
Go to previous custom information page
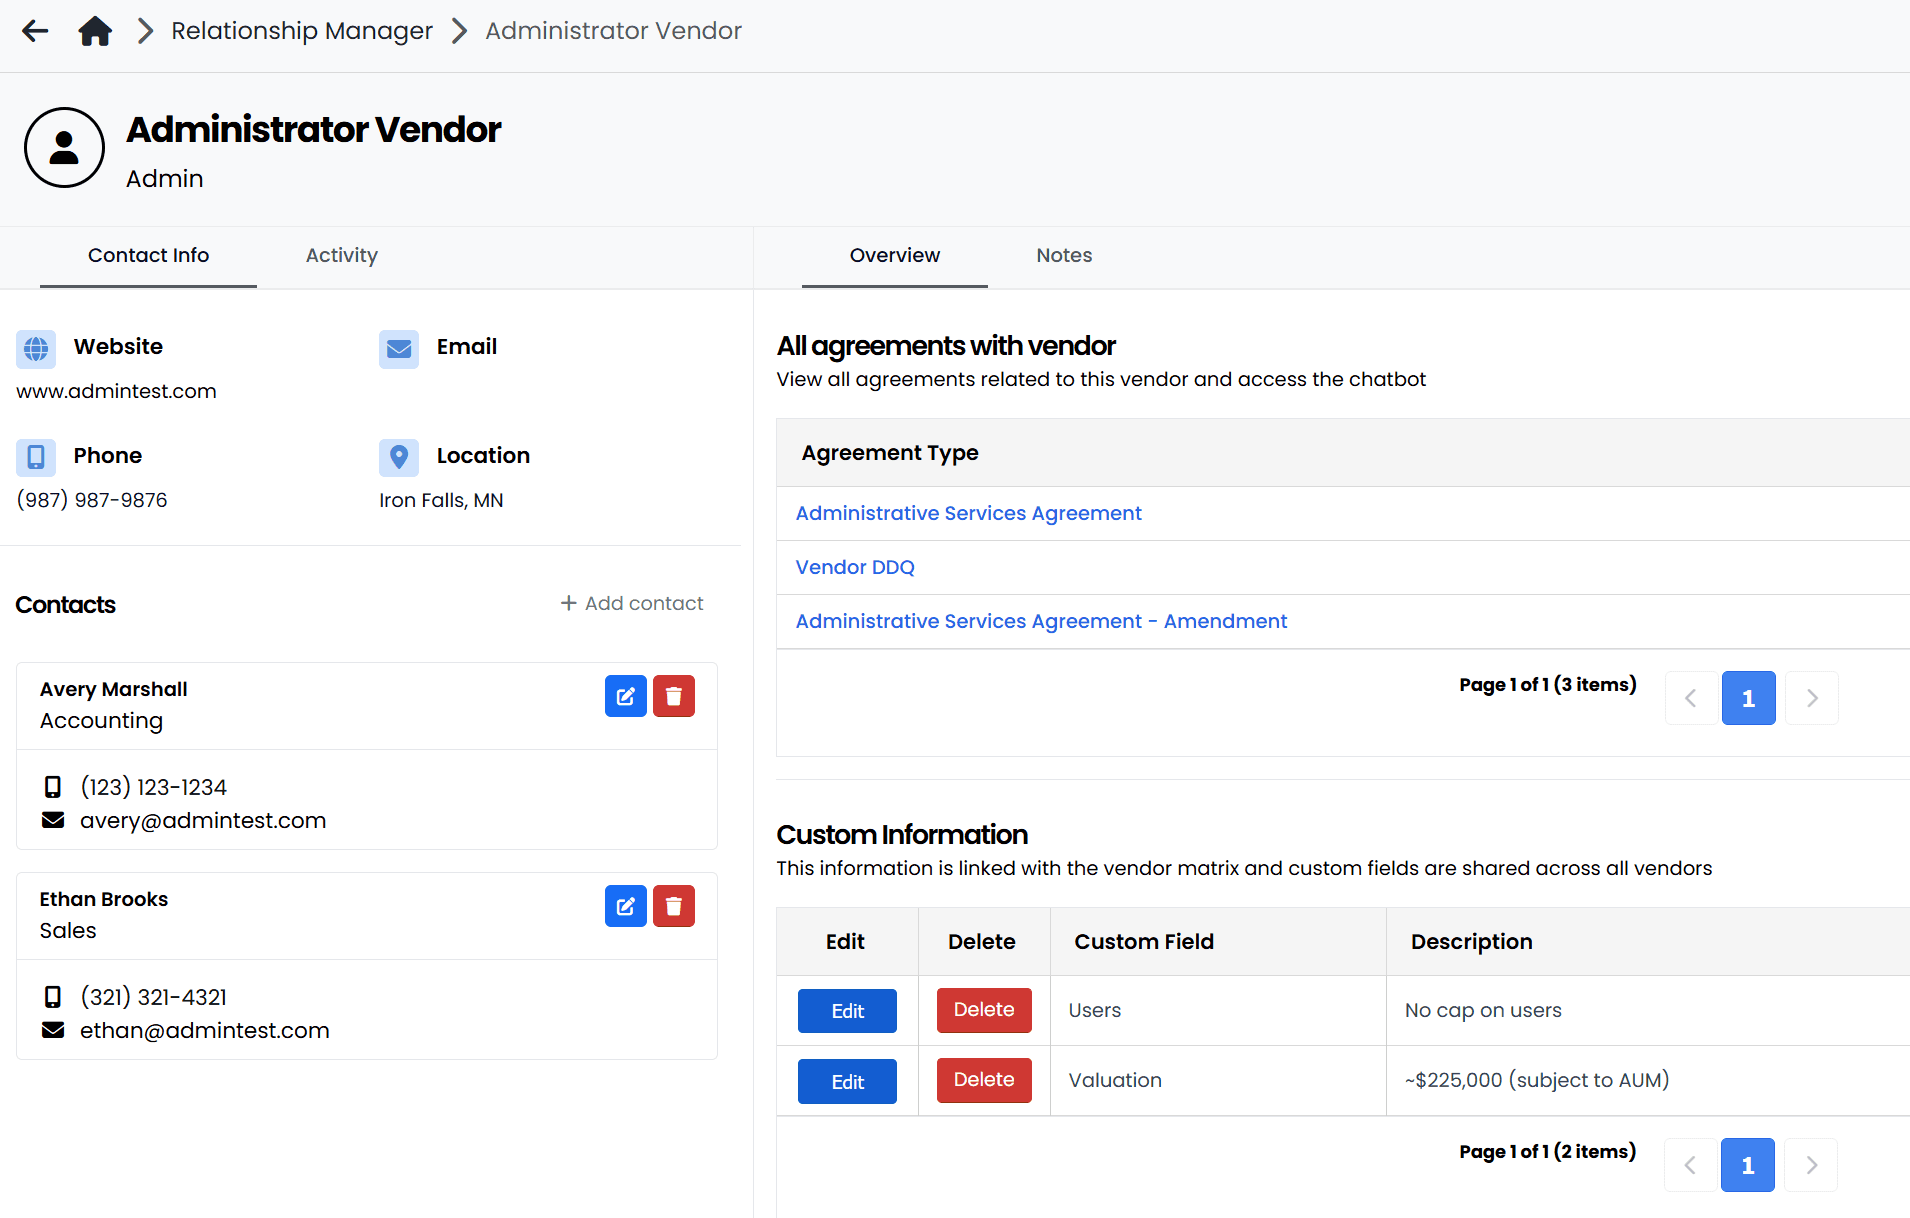(x=1690, y=1165)
